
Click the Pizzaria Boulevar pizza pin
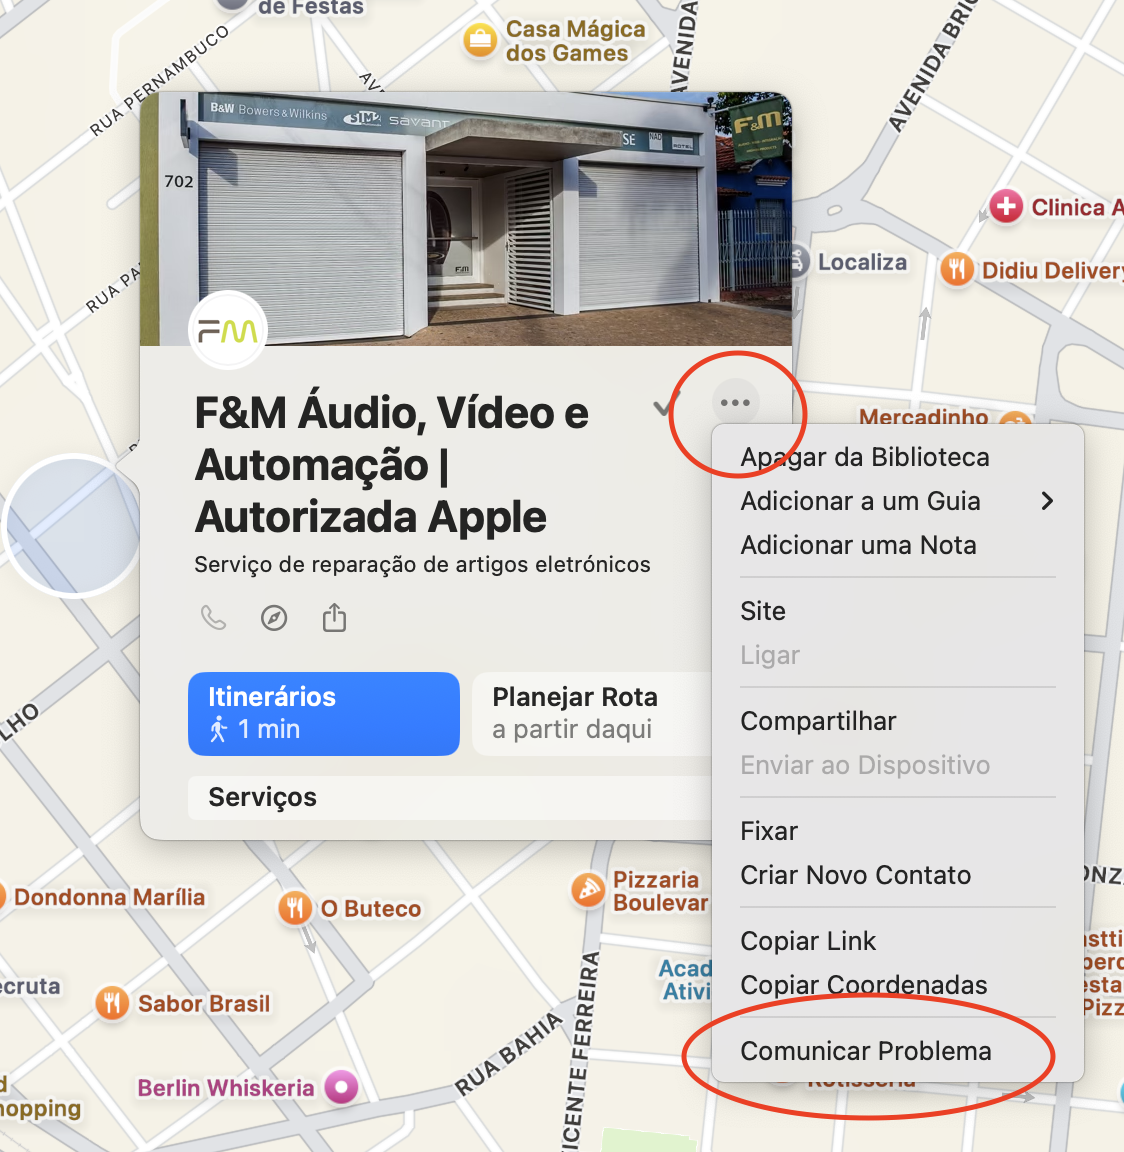[x=588, y=890]
